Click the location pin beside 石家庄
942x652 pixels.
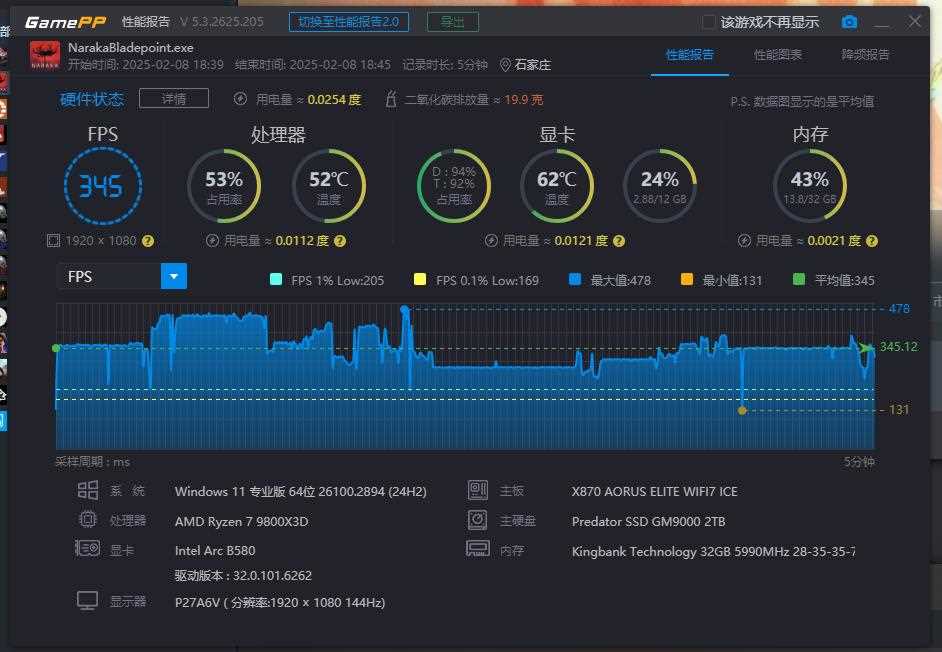[505, 64]
